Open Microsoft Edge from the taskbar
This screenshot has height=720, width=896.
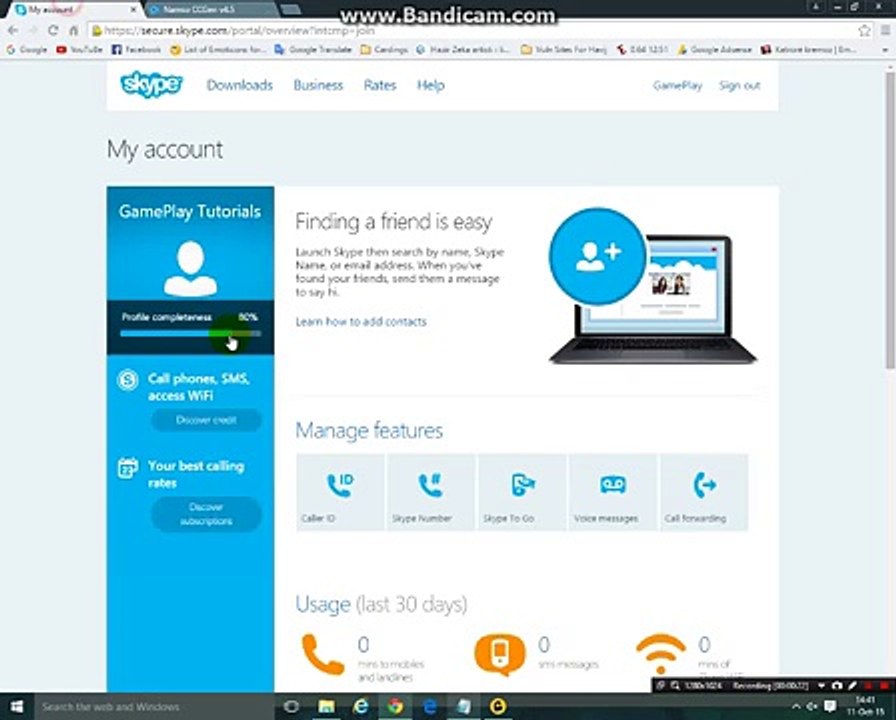coord(429,707)
